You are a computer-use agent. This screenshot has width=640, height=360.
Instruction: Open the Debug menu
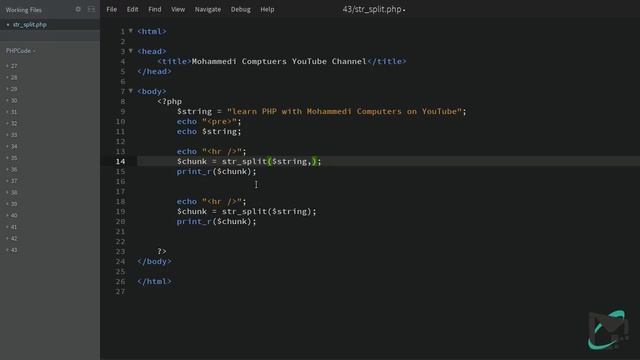coord(240,9)
